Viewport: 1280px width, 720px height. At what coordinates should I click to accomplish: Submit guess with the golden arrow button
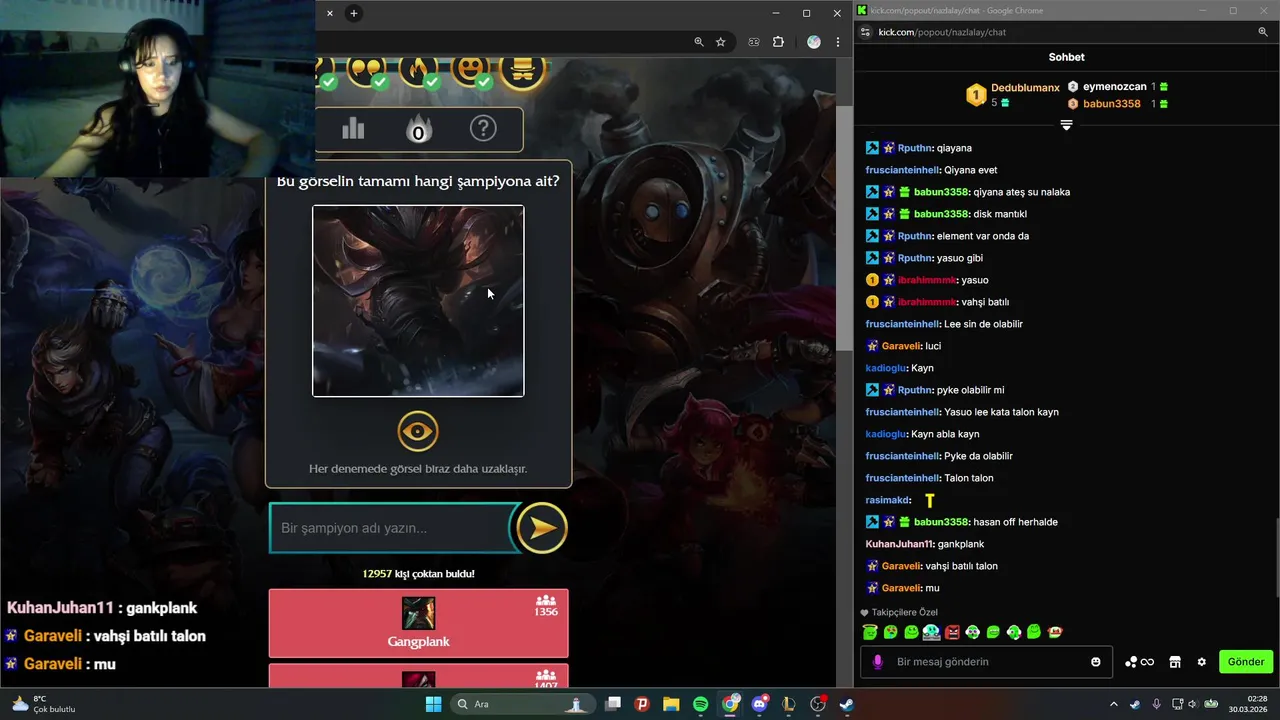[x=542, y=528]
